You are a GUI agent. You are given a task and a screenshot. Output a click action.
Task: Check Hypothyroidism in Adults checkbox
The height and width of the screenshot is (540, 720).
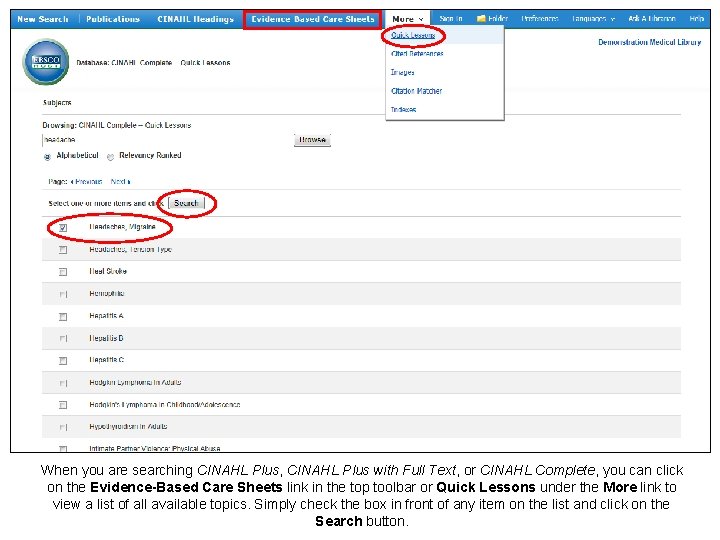63,428
